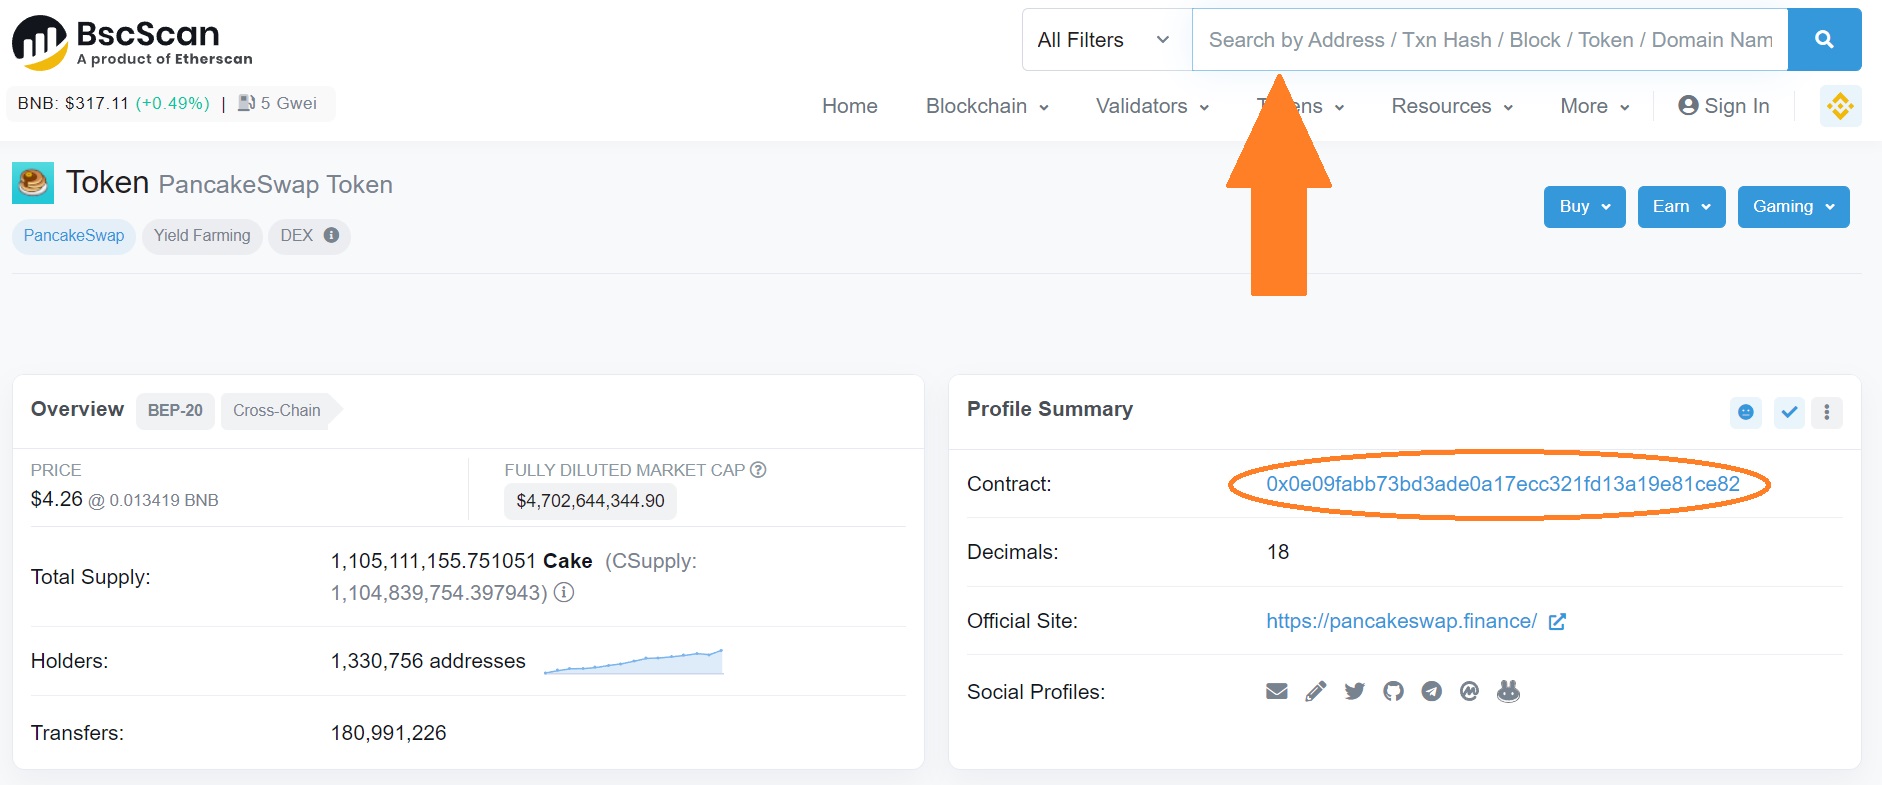Open the Earn dropdown button

tap(1682, 207)
